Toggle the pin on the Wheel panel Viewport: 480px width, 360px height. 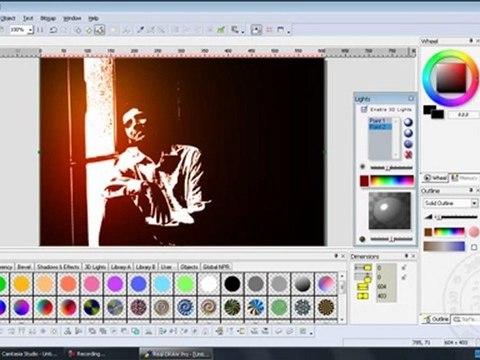(x=471, y=41)
